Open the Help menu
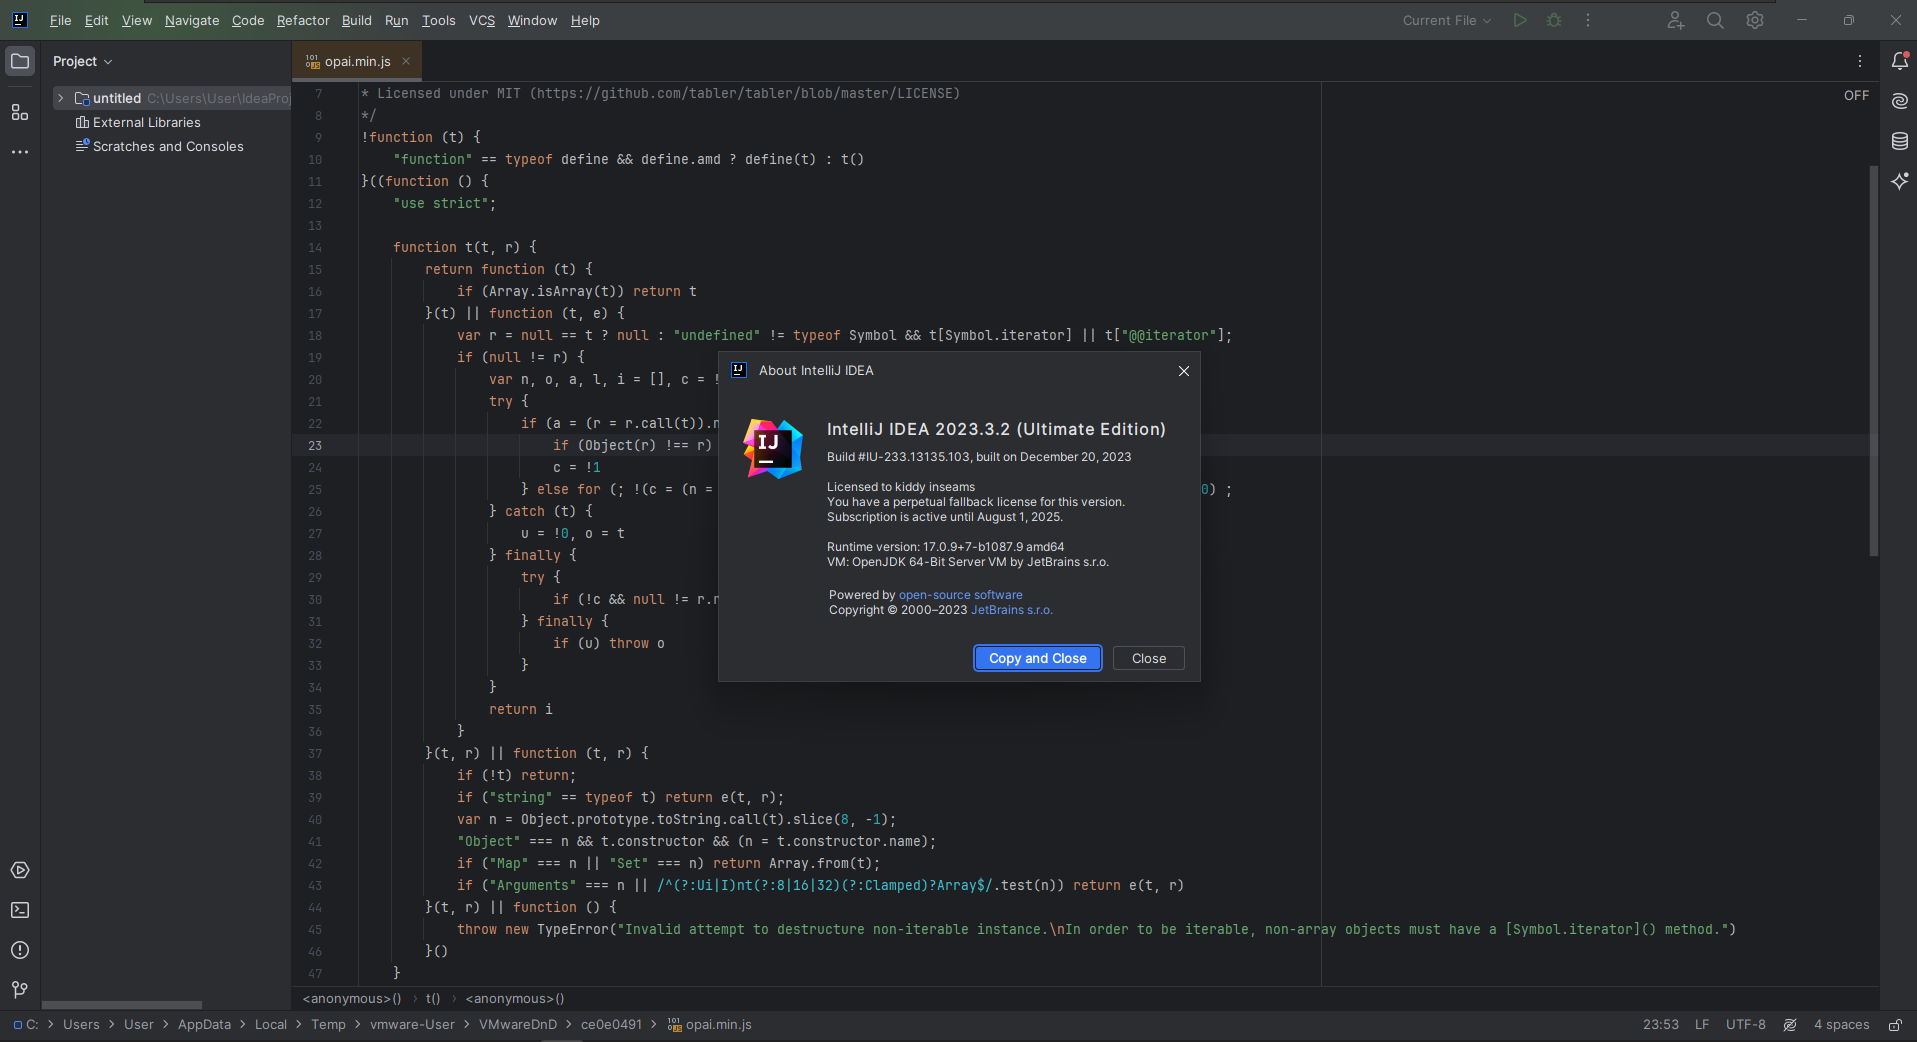The height and width of the screenshot is (1042, 1917). 585,20
